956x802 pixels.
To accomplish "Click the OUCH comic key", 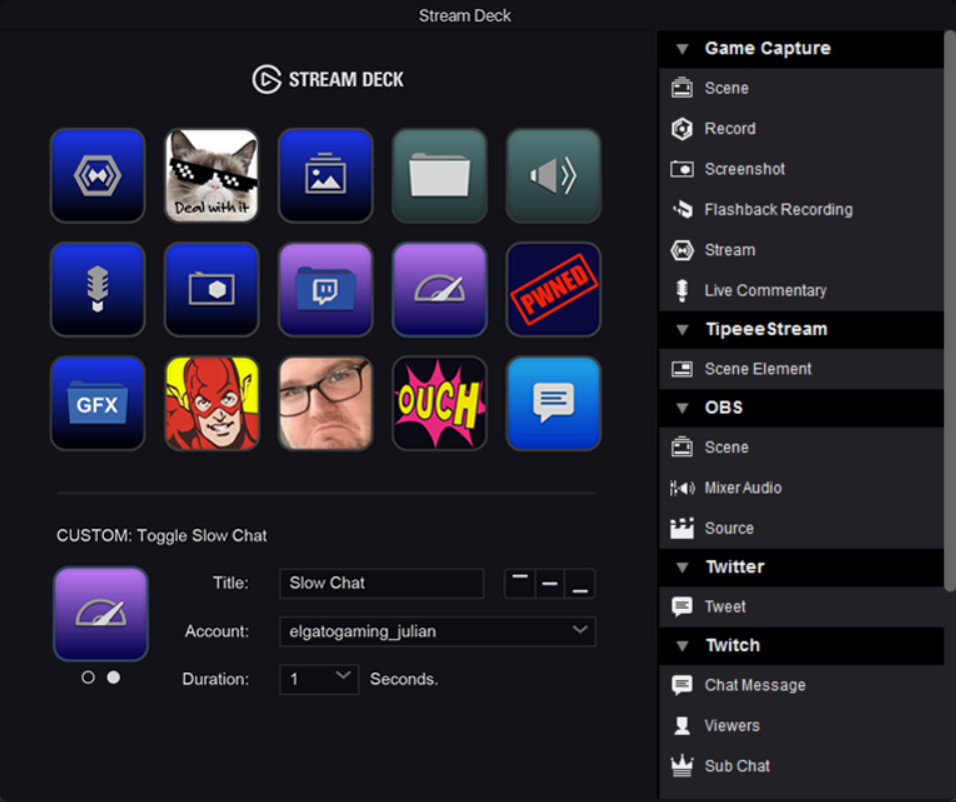I will pyautogui.click(x=440, y=404).
